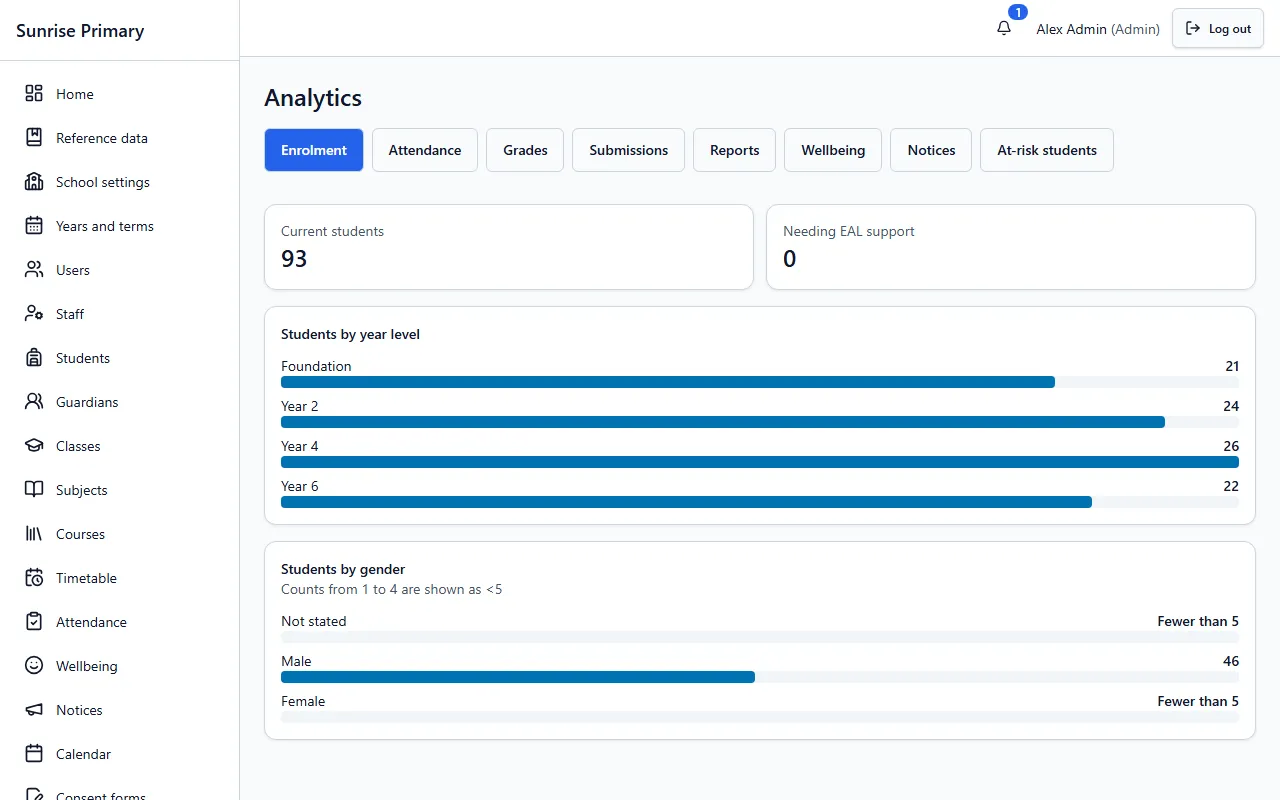Open the Home link in sidebar
This screenshot has height=800, width=1280.
[120, 93]
